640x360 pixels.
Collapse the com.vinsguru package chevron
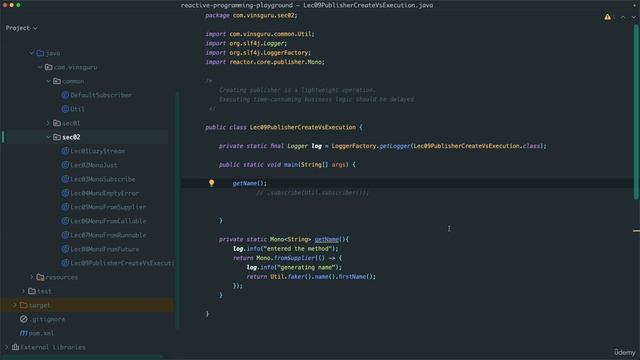[40, 67]
